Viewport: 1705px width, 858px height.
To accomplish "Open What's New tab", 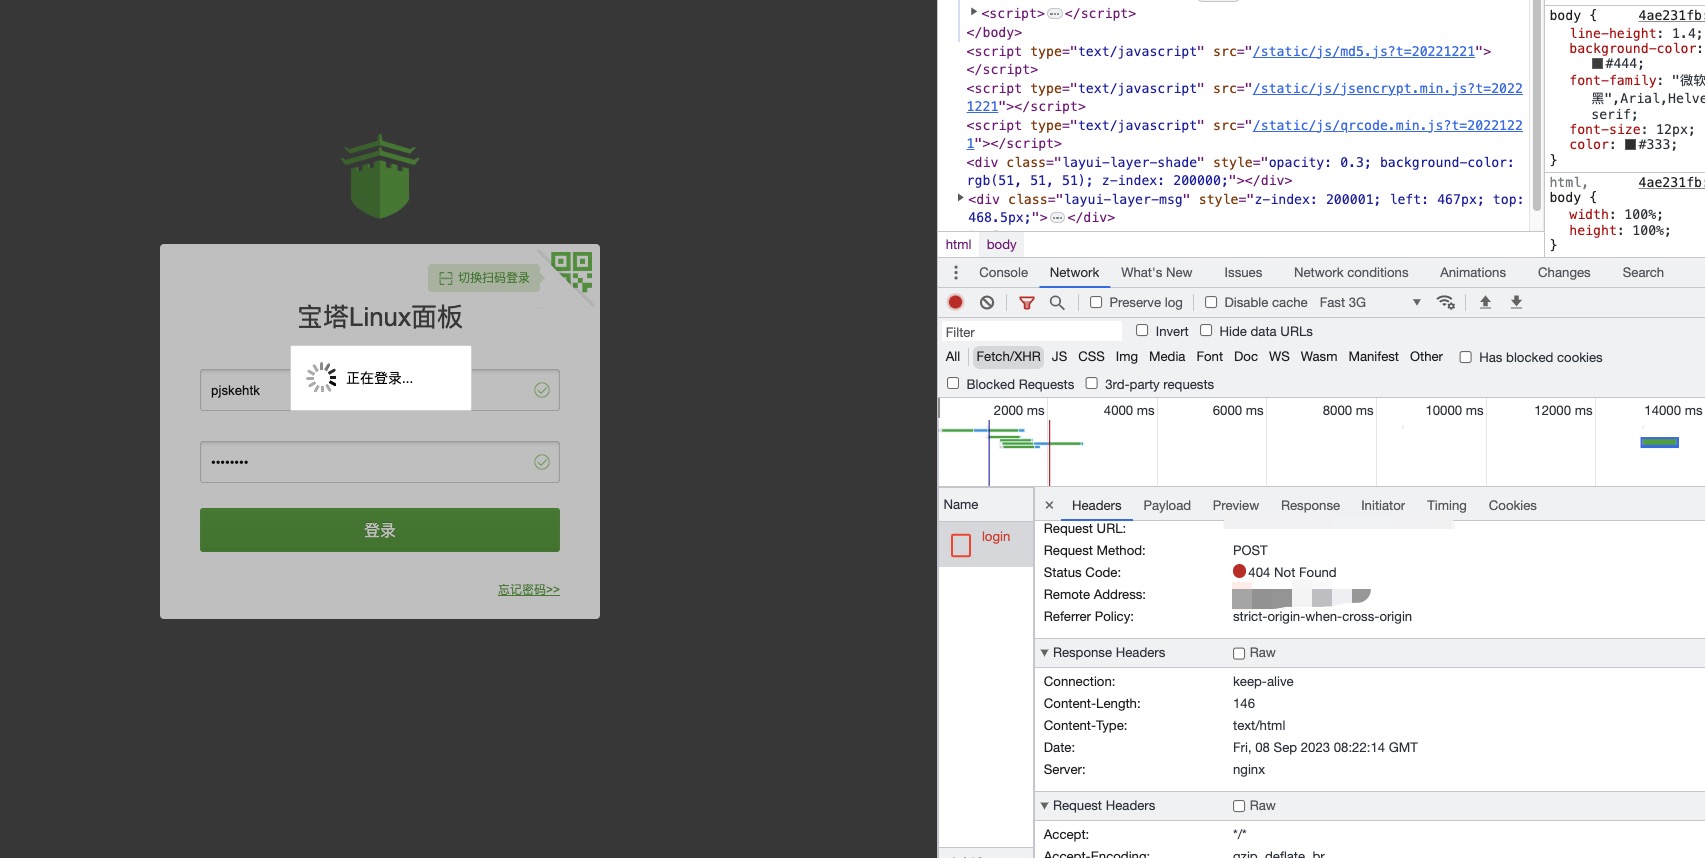I will click(x=1156, y=272).
